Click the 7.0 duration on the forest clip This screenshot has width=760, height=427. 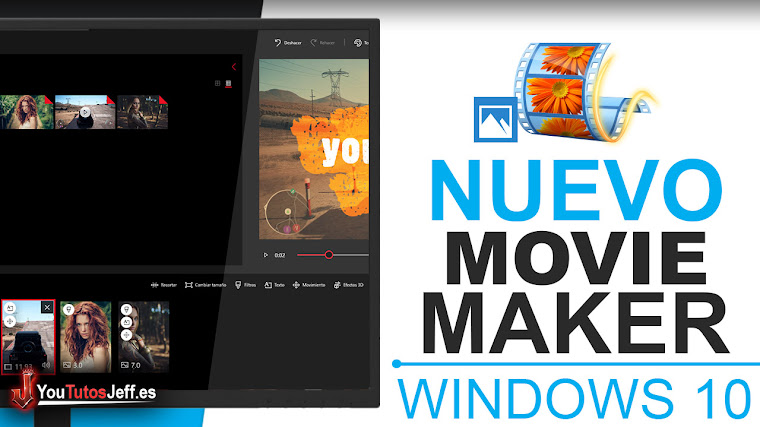coord(135,365)
